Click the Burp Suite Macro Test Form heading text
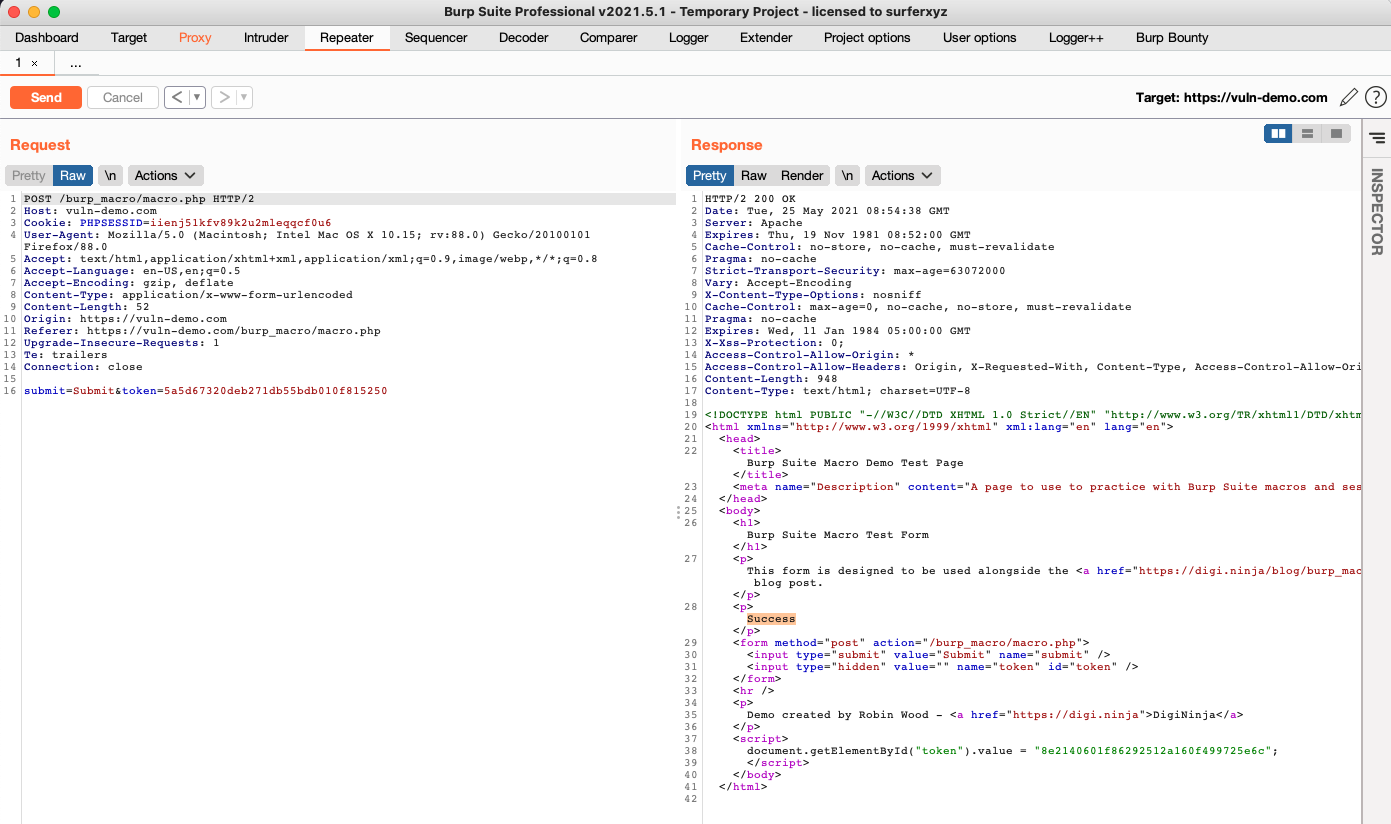This screenshot has height=824, width=1391. pos(838,535)
